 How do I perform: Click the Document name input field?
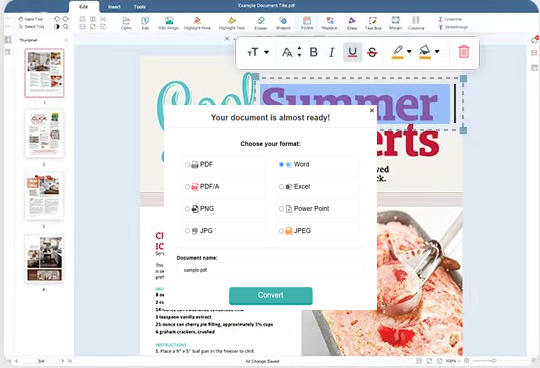click(271, 270)
